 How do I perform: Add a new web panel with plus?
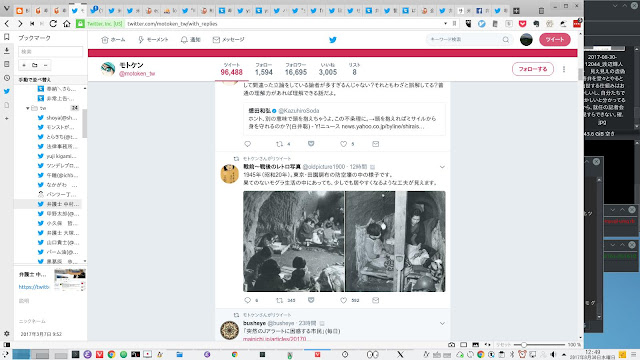[7, 118]
